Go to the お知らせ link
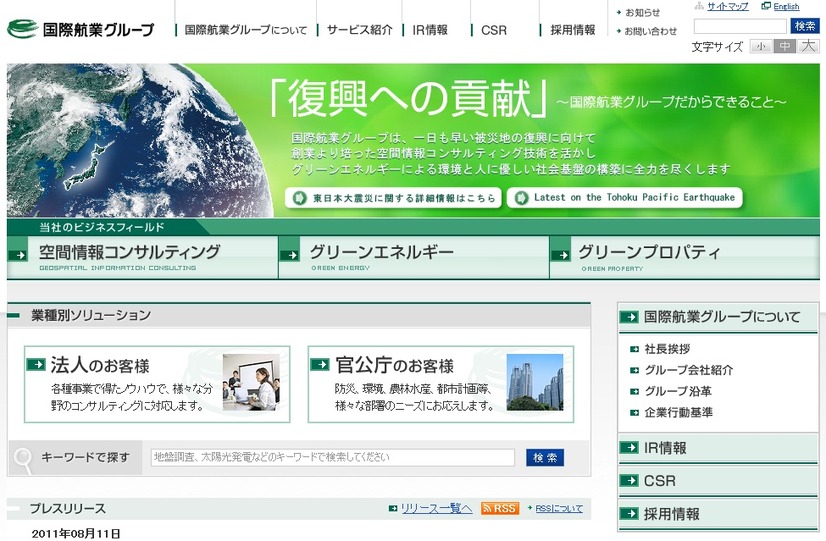 pos(642,13)
